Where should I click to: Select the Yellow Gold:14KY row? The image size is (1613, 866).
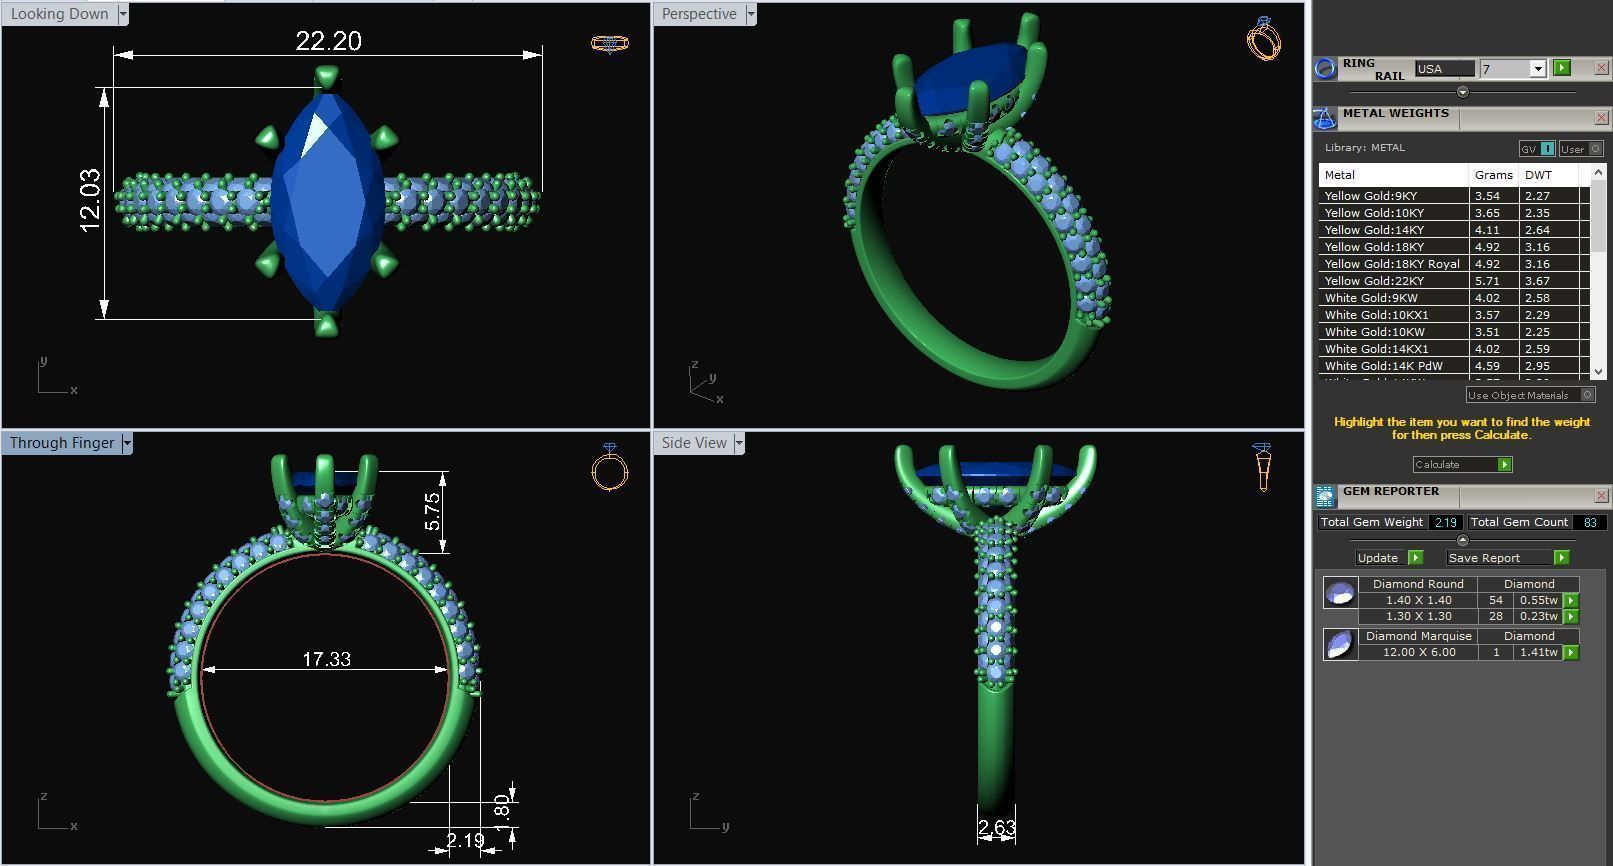click(1454, 230)
